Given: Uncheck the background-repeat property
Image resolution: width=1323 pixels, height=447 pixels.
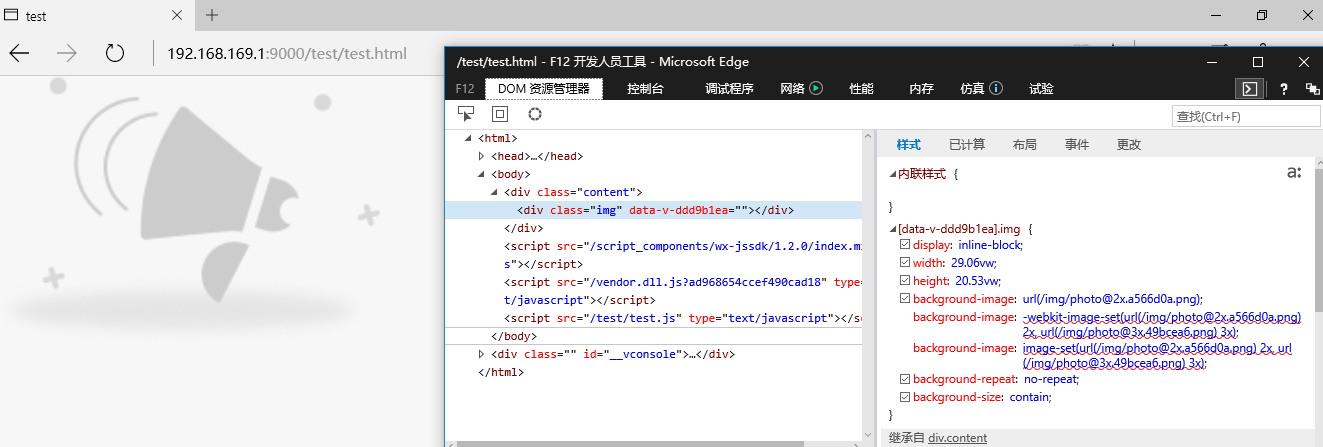Looking at the screenshot, I should pyautogui.click(x=905, y=379).
